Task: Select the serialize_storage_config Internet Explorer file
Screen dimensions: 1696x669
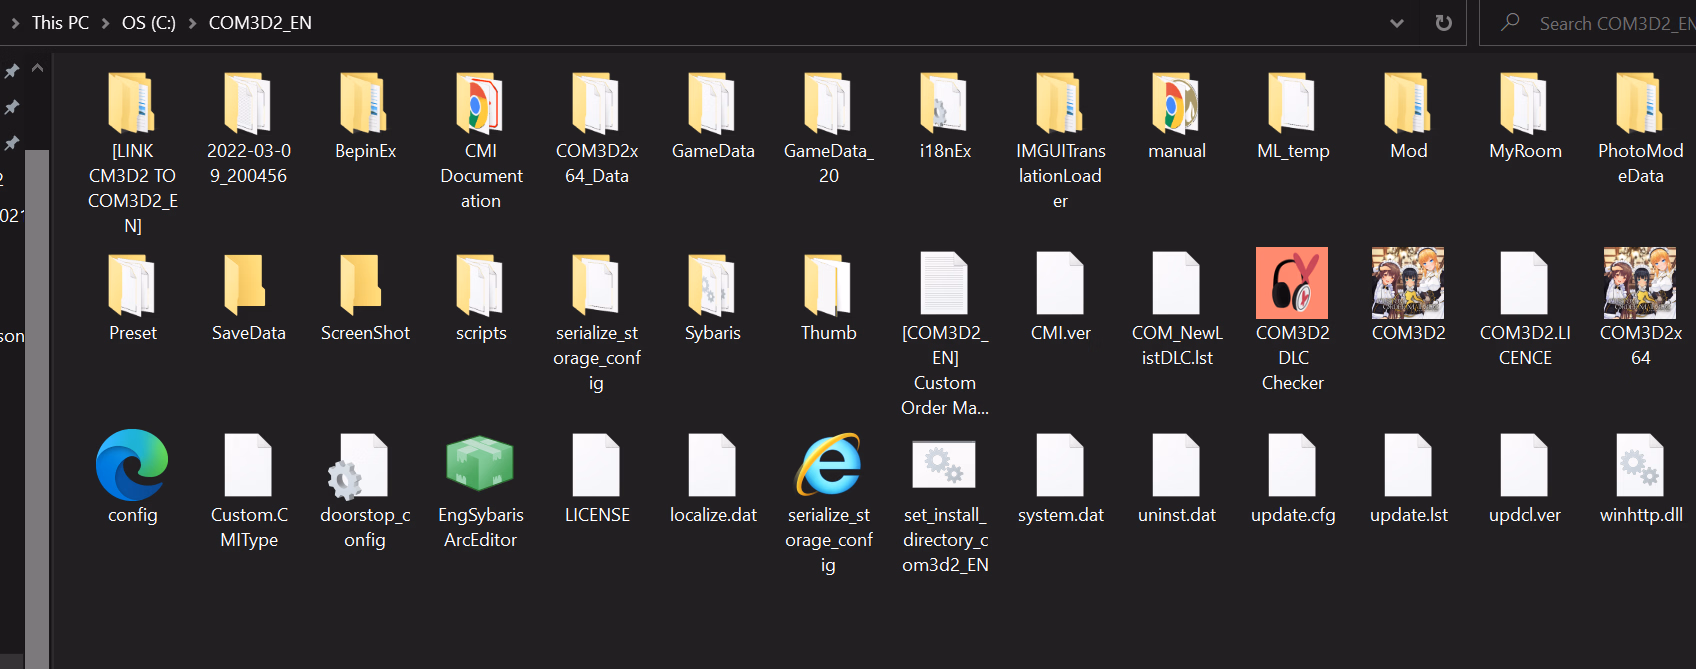Action: (x=828, y=466)
